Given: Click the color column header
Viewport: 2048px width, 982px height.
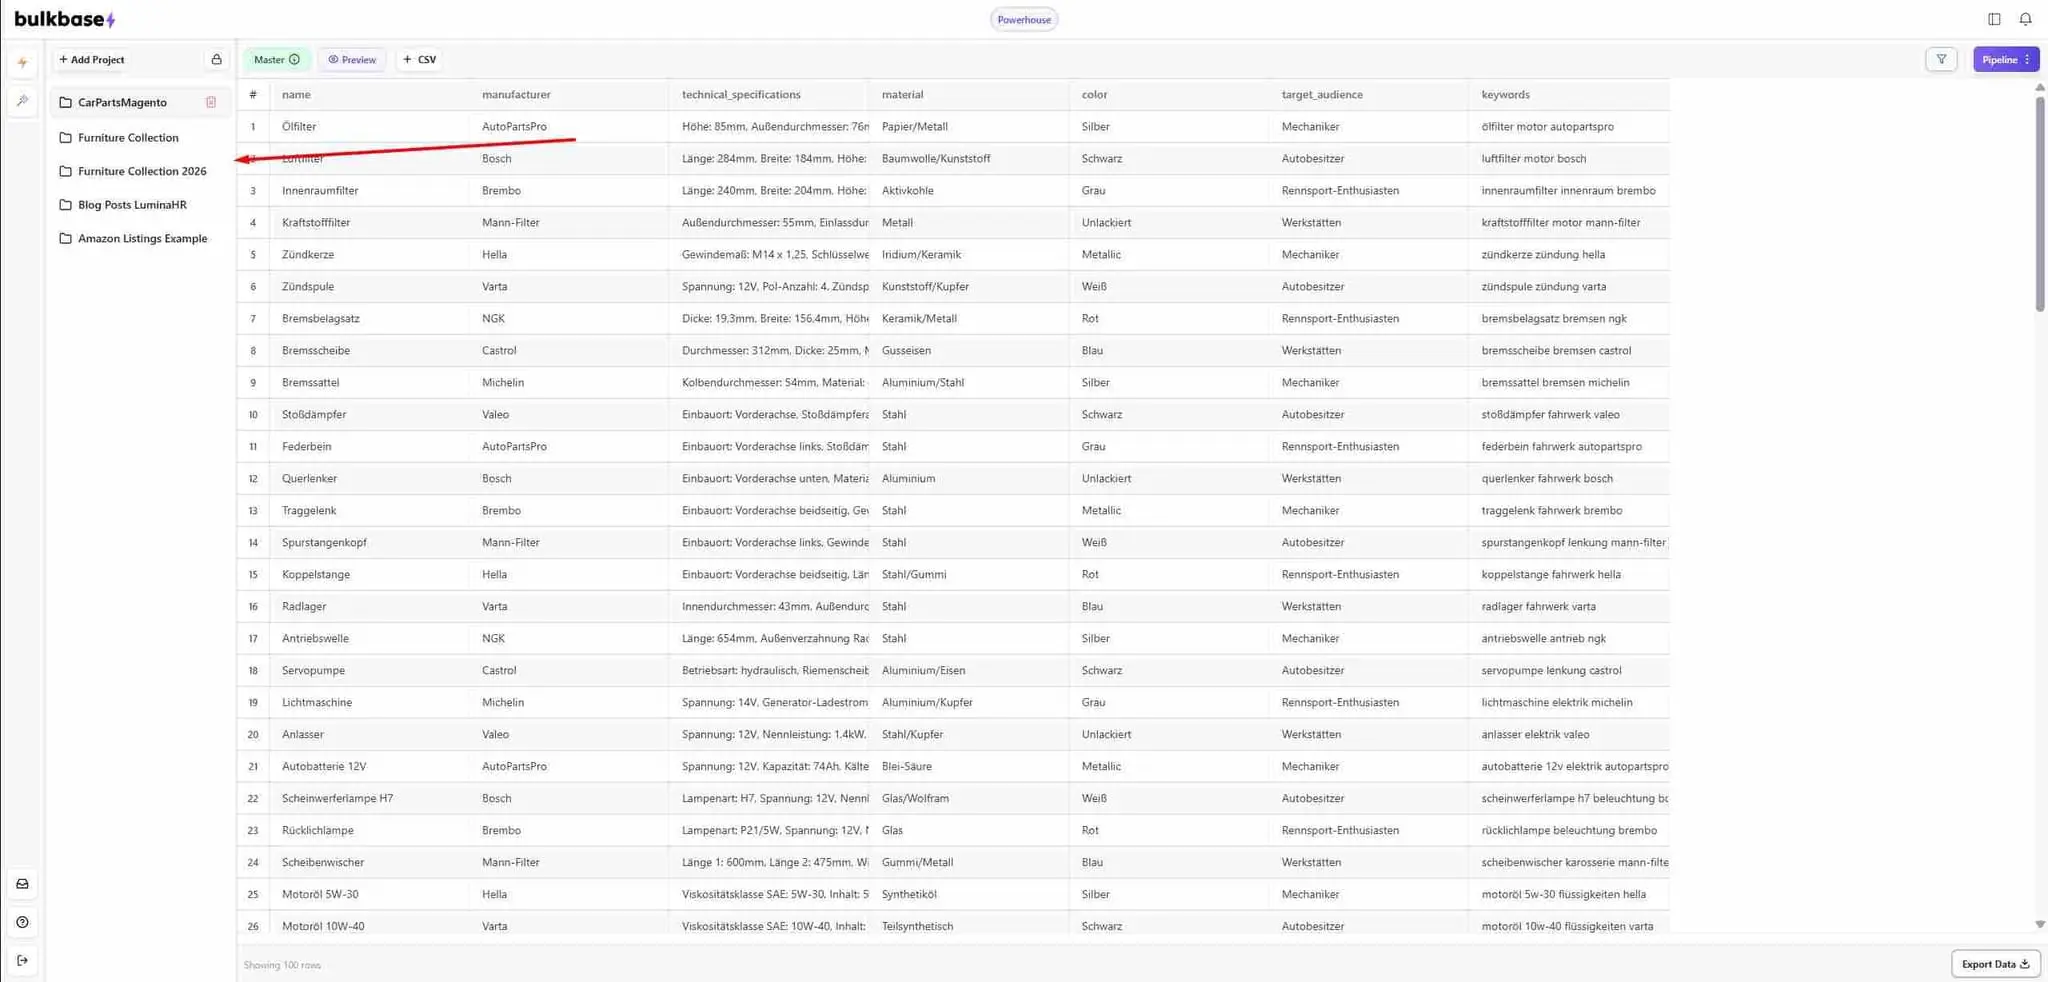Looking at the screenshot, I should pyautogui.click(x=1169, y=94).
